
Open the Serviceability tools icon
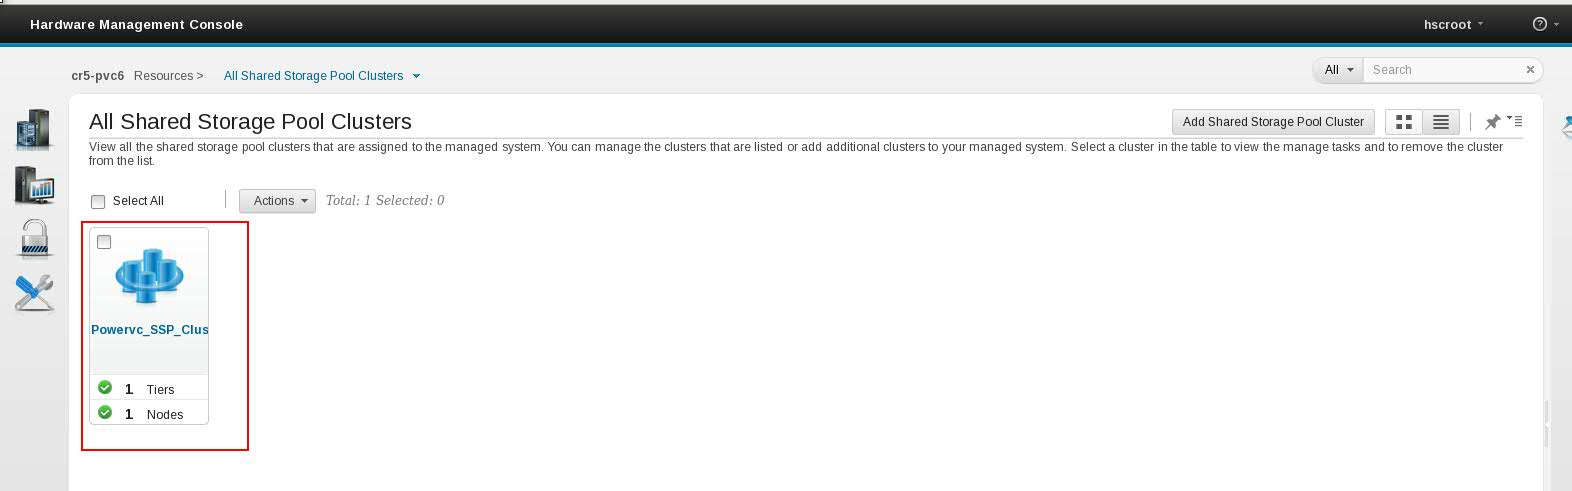click(x=34, y=293)
